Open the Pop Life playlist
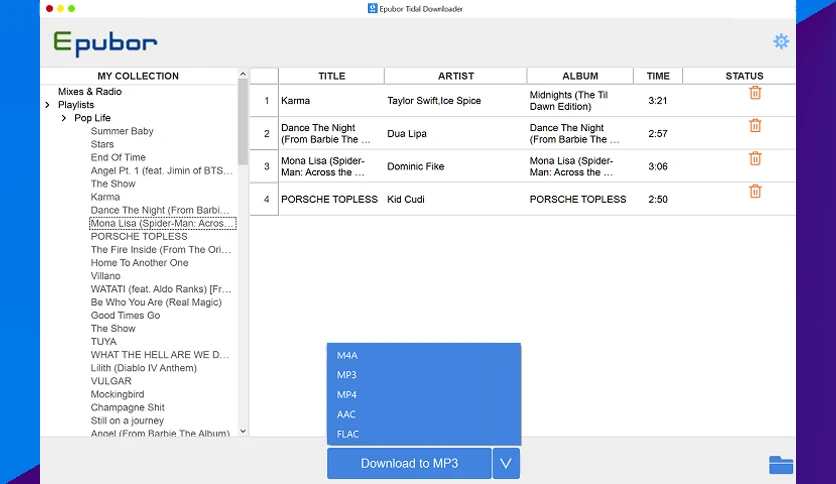Image resolution: width=836 pixels, height=484 pixels. (x=92, y=118)
